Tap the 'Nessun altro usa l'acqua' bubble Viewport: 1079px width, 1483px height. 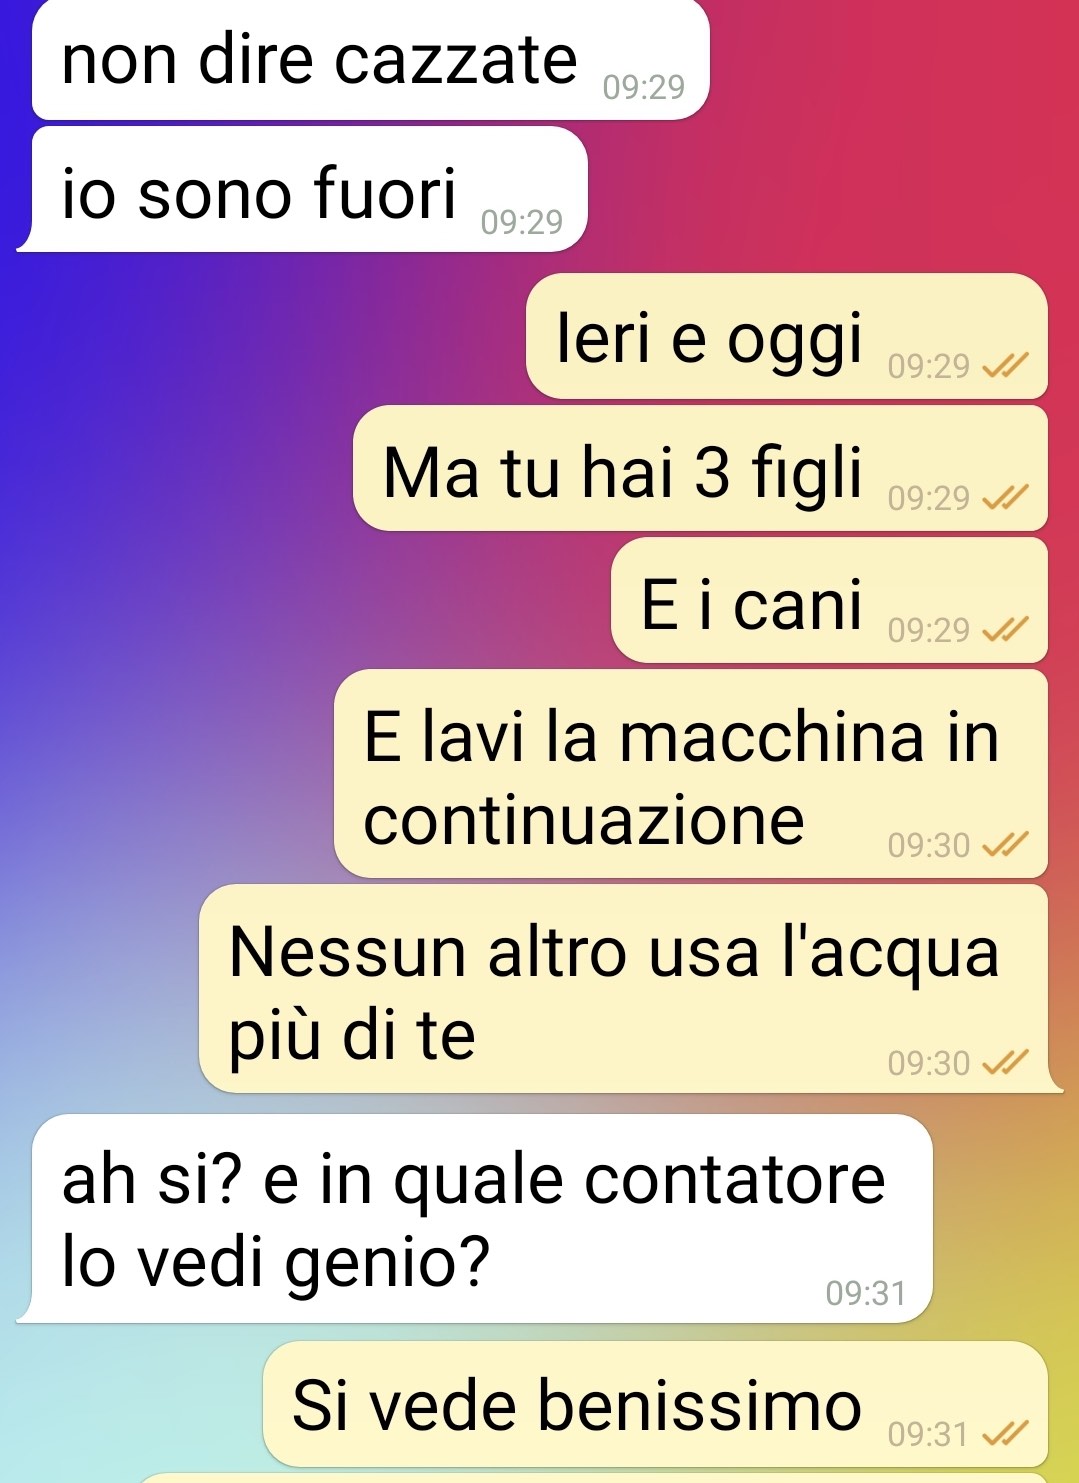pos(628,989)
